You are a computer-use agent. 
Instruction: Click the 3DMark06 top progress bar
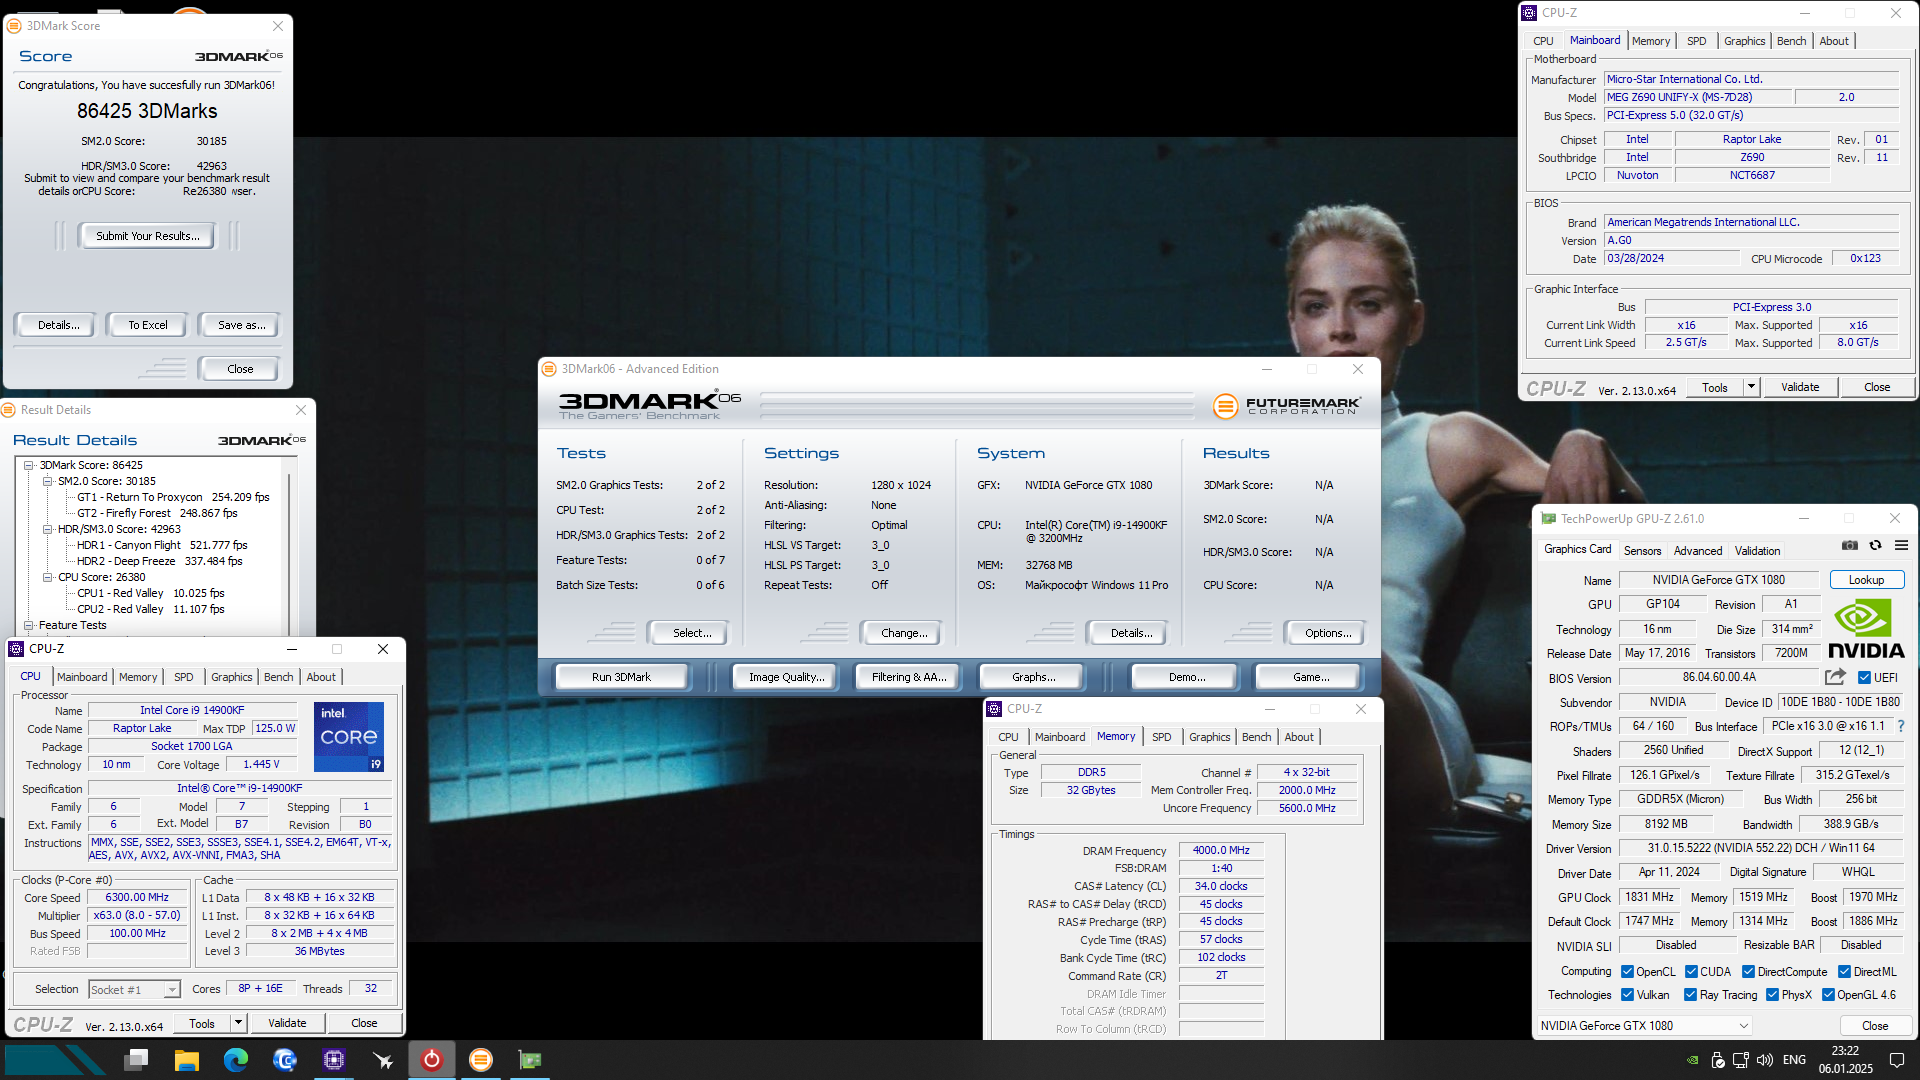click(977, 404)
